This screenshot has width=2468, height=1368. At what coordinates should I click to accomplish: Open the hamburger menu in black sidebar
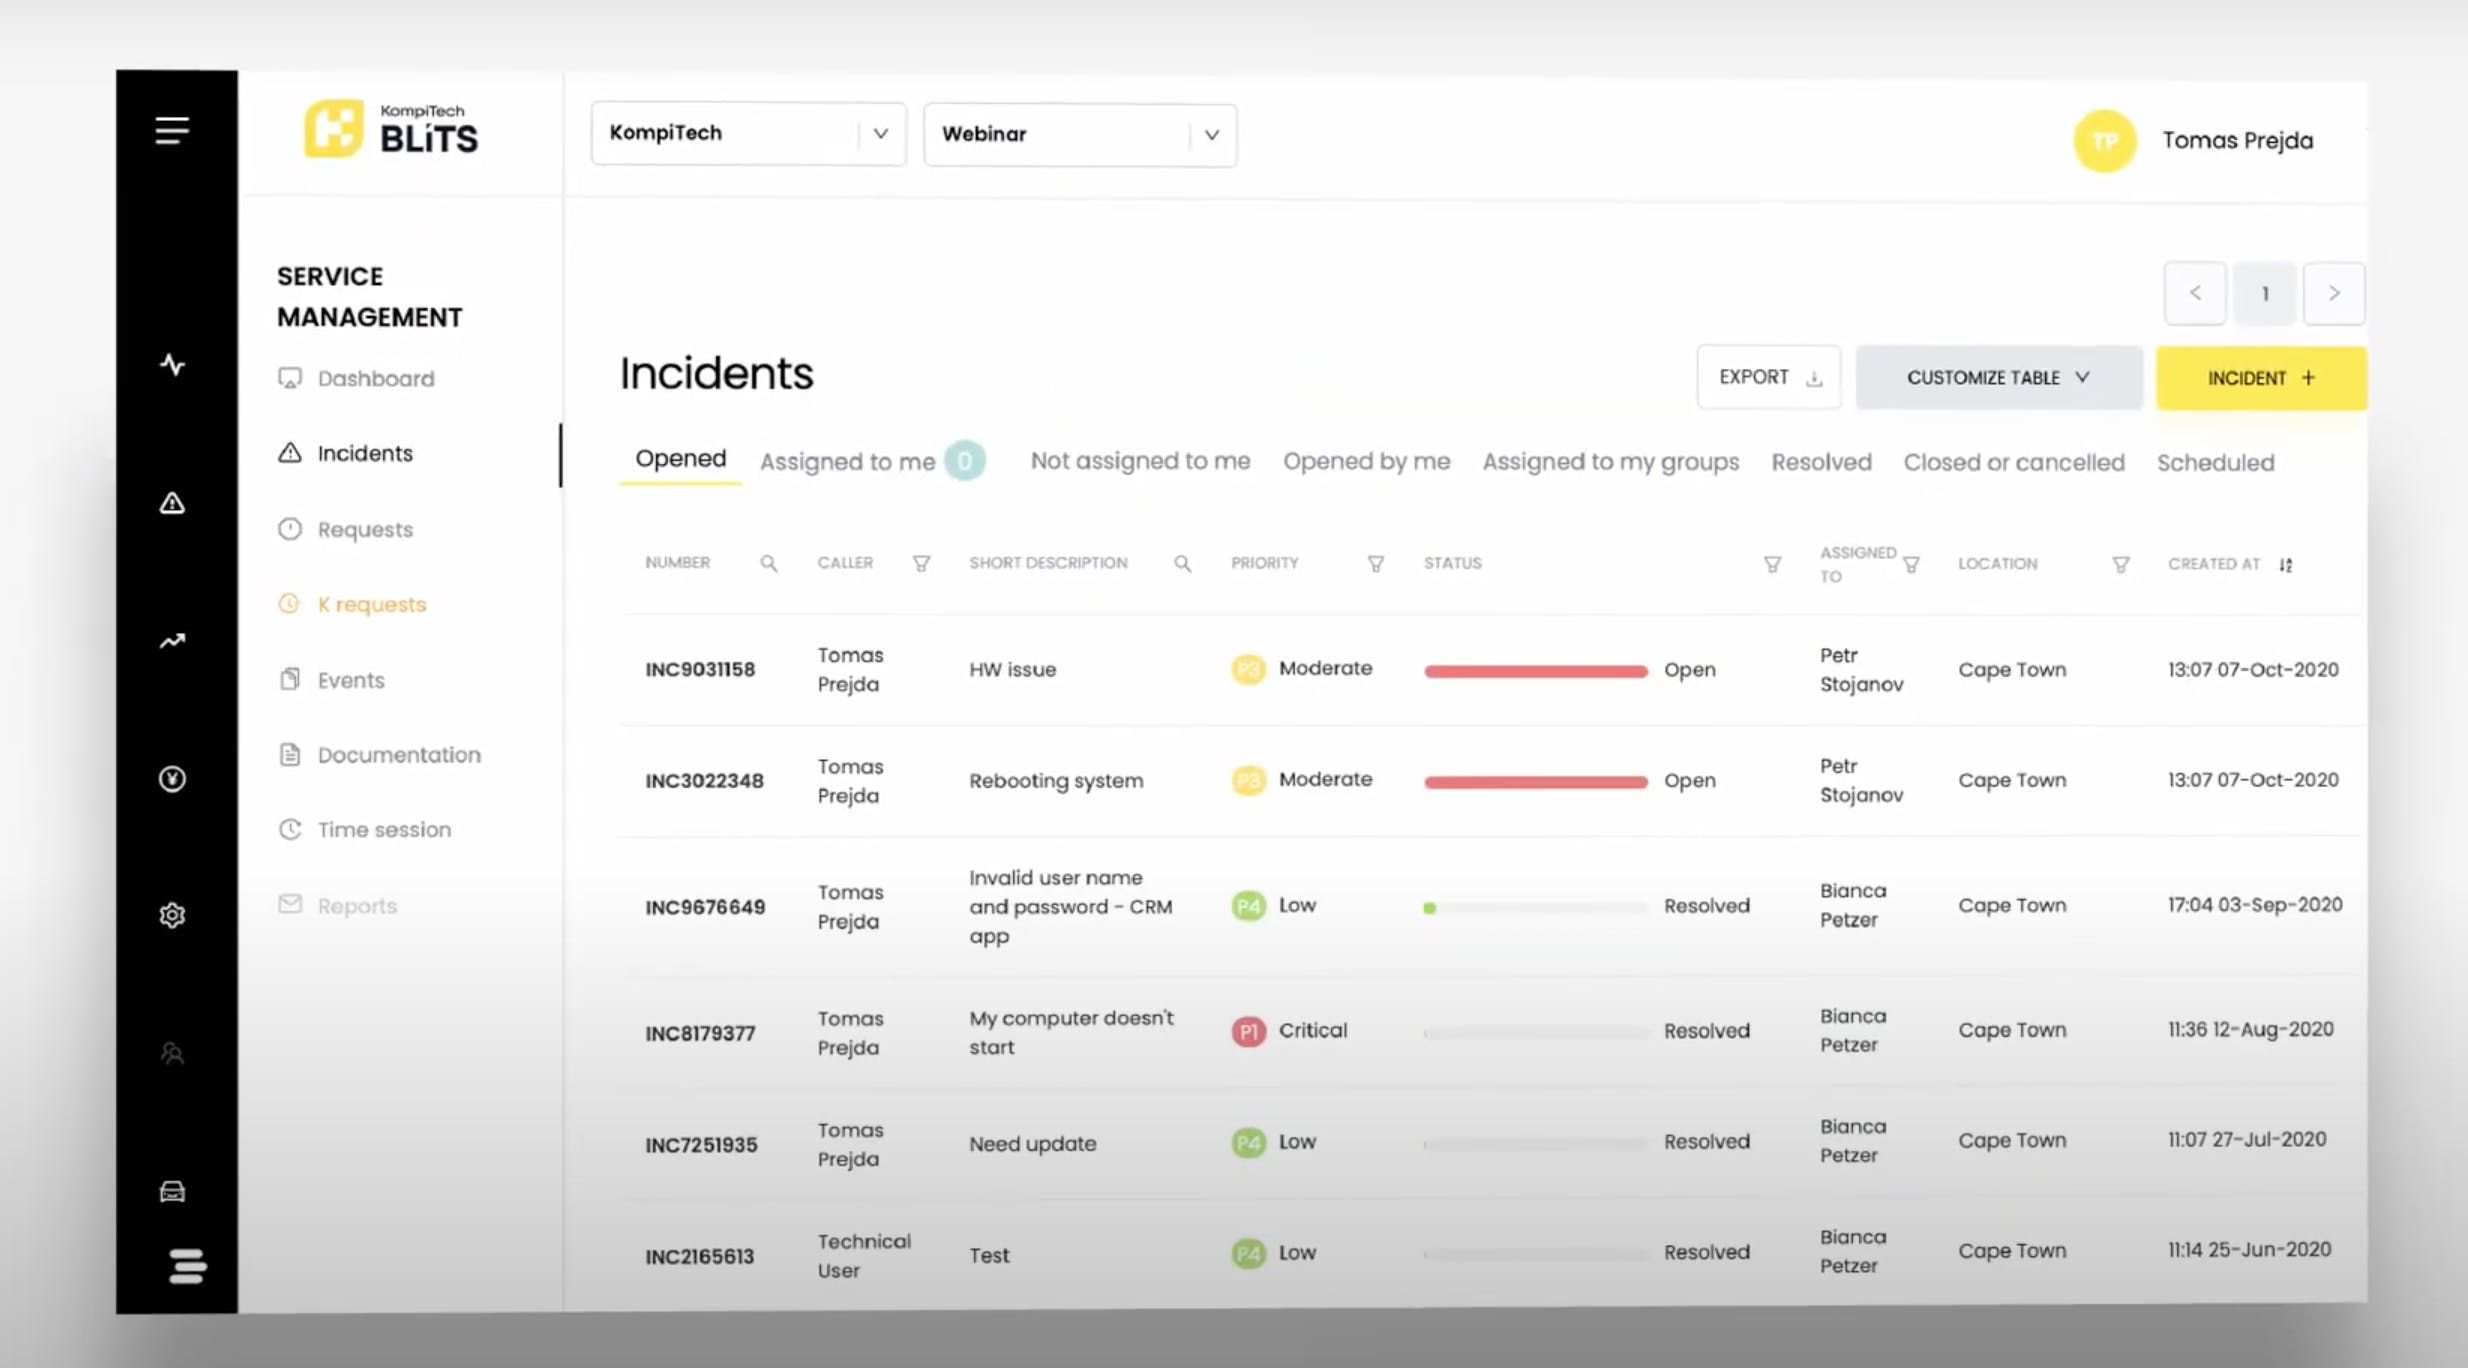tap(172, 130)
